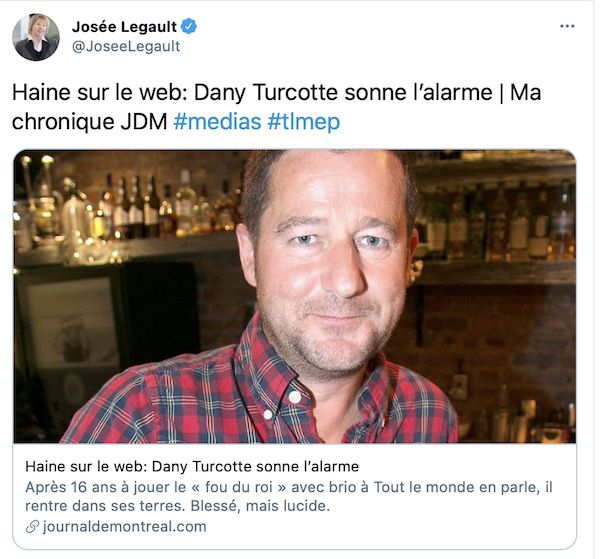Click the @JoseeLegault handle
Image resolution: width=600 pixels, height=559 pixels.
126,46
